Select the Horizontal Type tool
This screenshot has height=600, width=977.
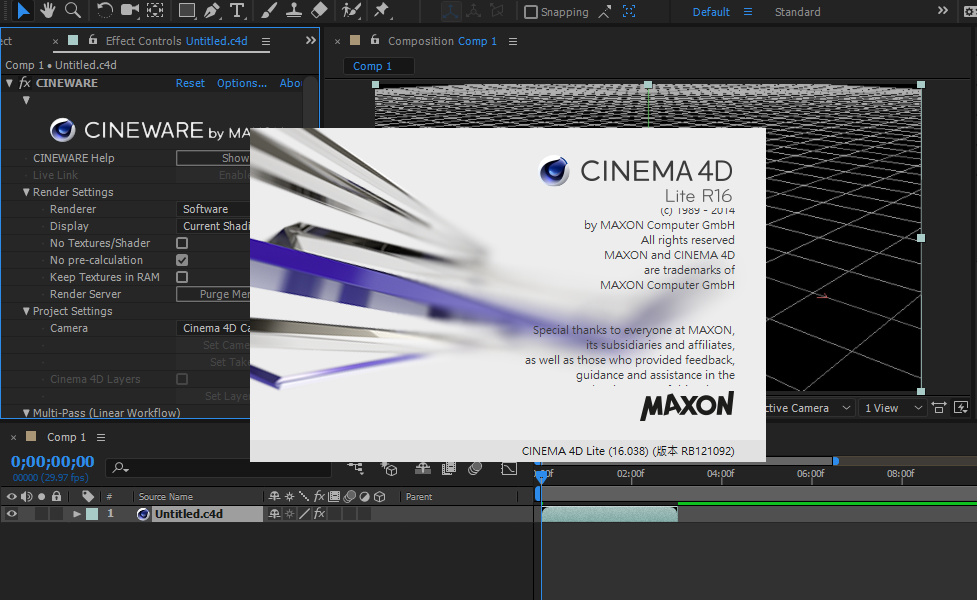tap(237, 11)
